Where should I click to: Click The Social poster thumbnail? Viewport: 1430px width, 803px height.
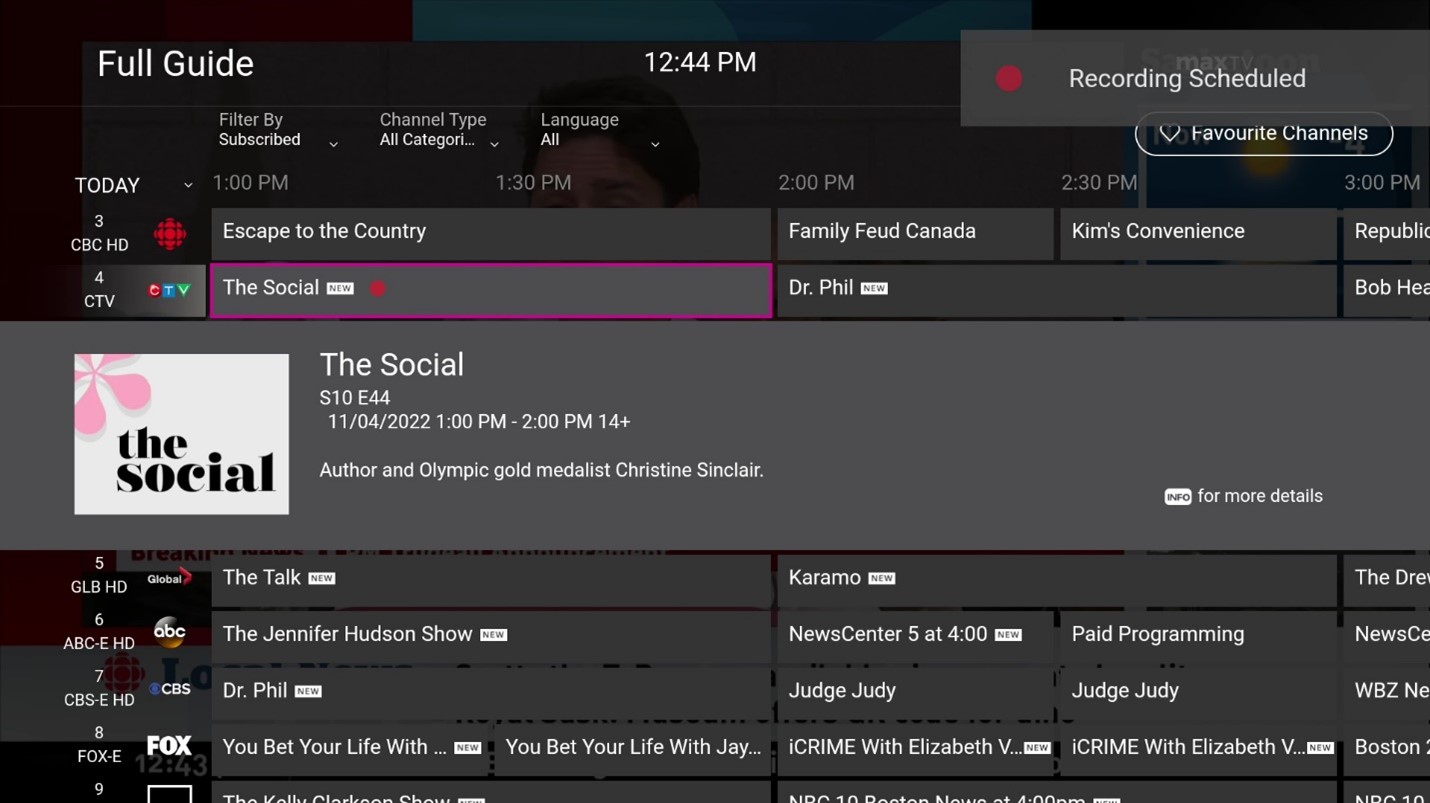coord(181,433)
